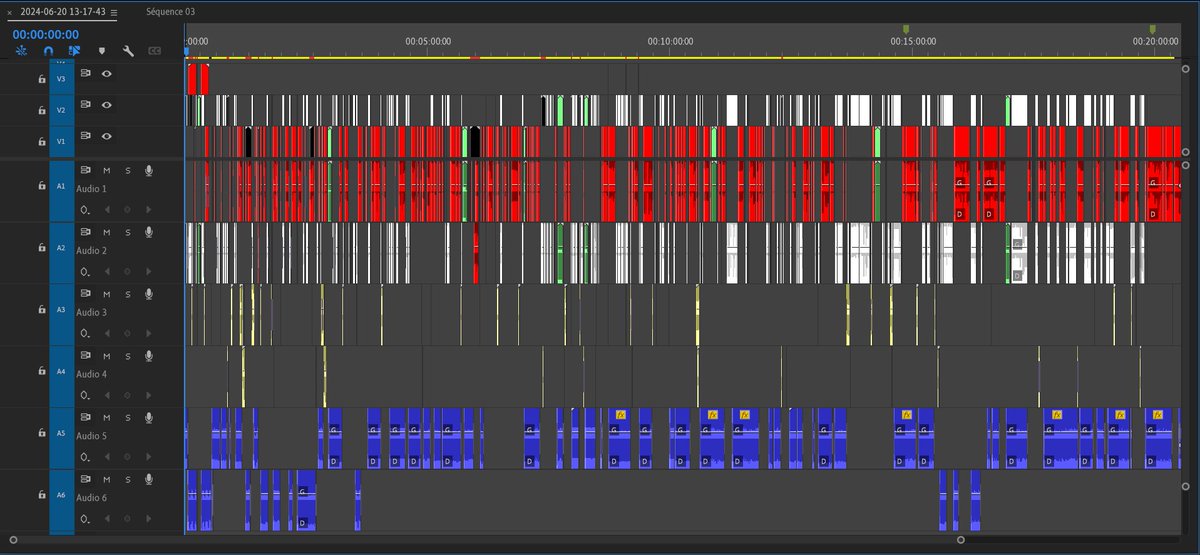The width and height of the screenshot is (1200, 555).
Task: Open Show Keyframes menu on Audio 2
Action: [85, 271]
